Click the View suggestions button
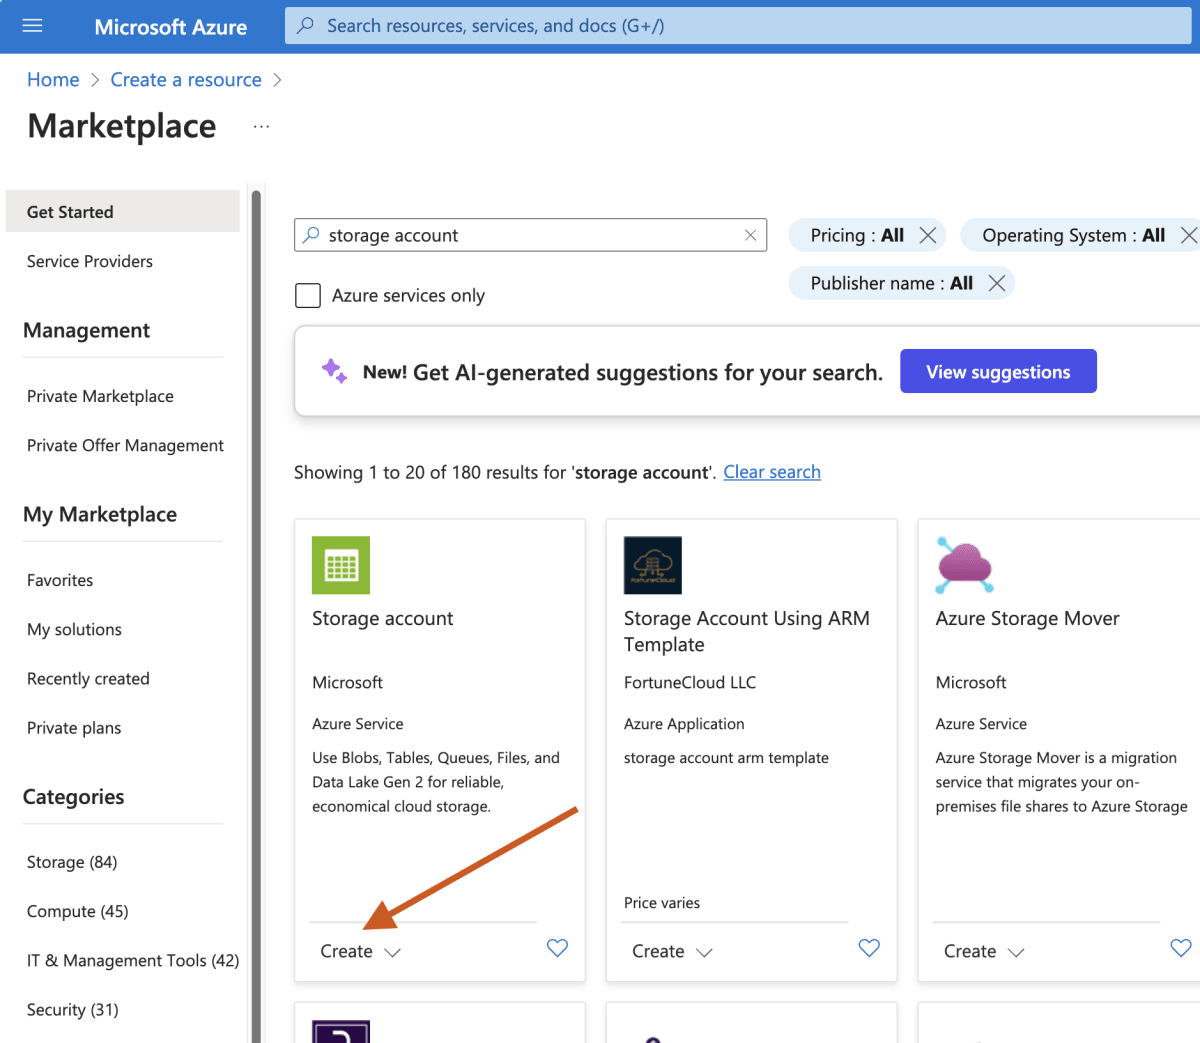1200x1043 pixels. pos(998,371)
